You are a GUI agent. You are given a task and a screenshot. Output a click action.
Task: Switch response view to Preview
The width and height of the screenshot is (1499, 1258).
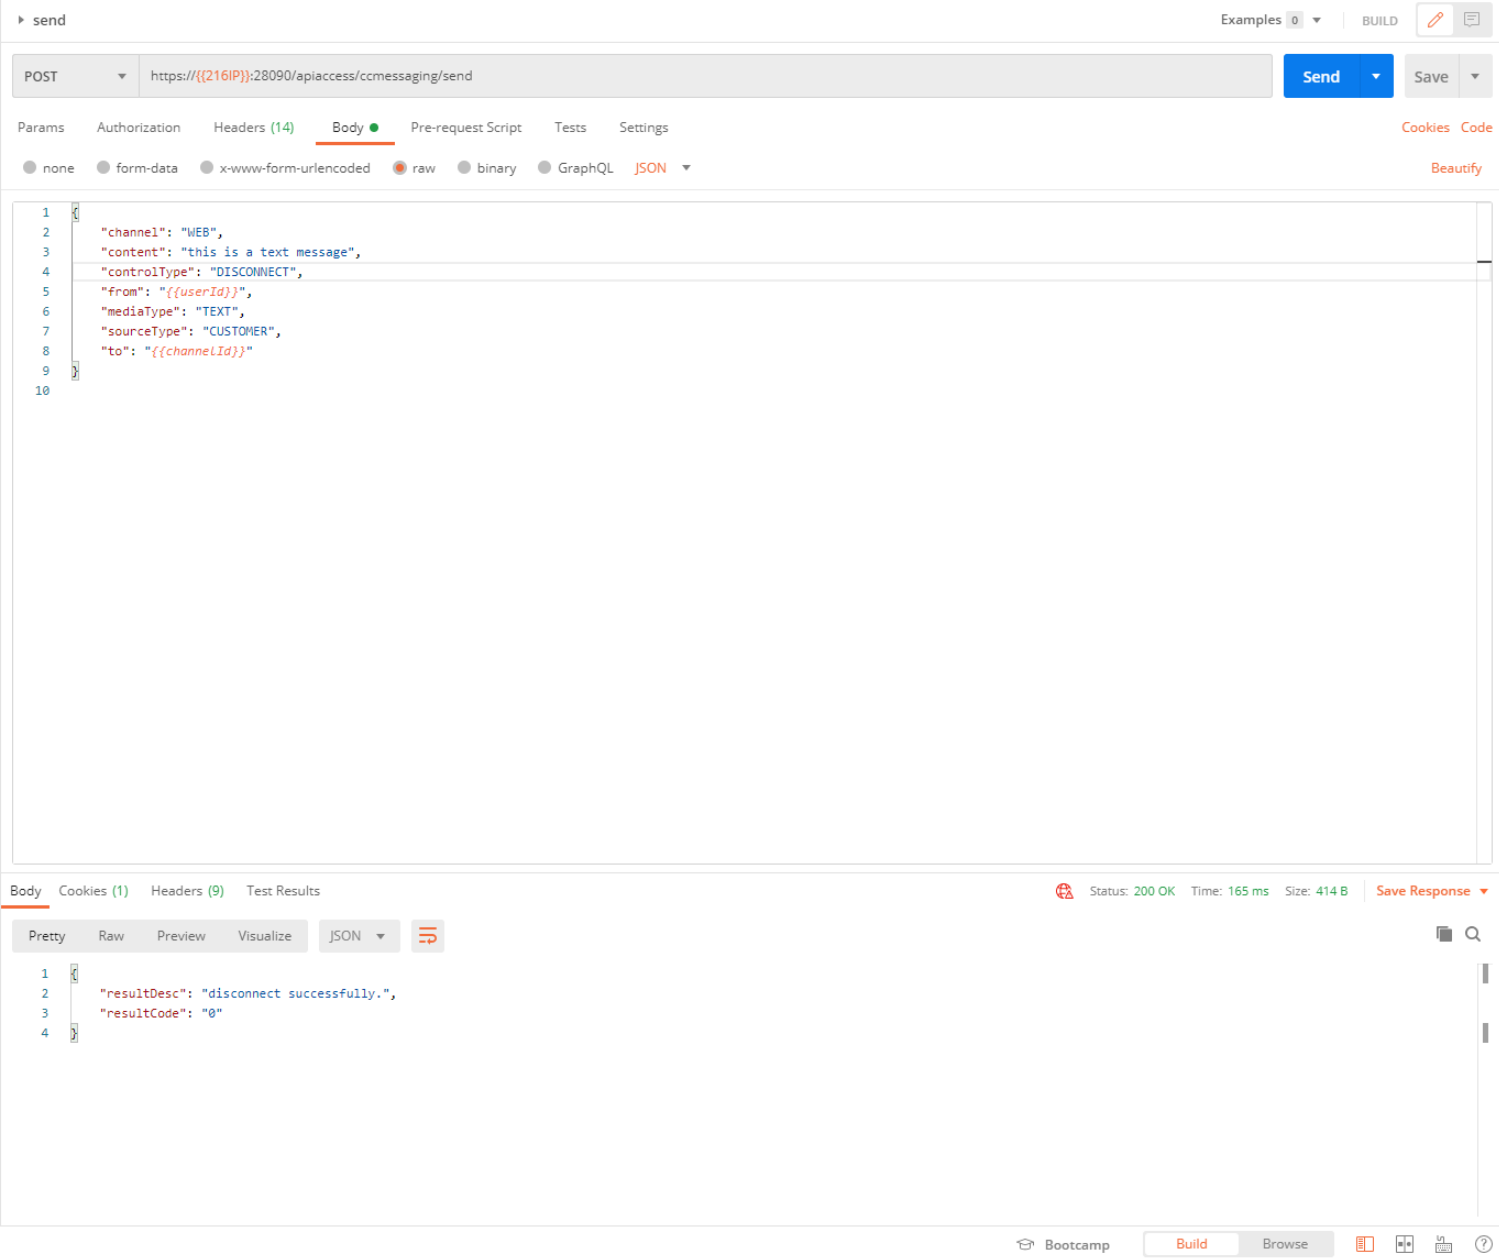(x=181, y=936)
